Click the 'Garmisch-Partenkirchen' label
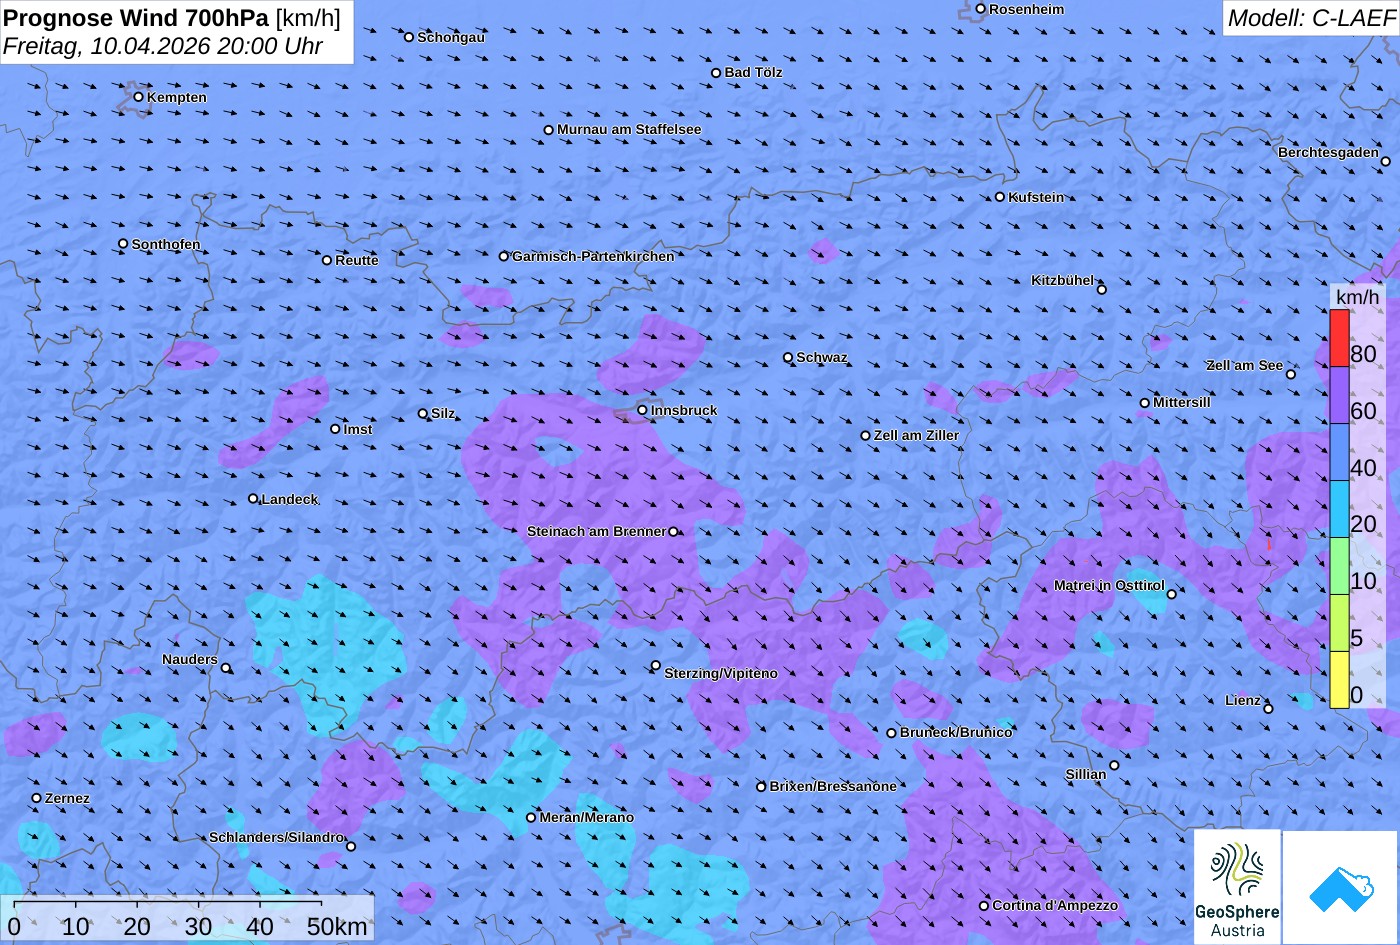 tap(593, 256)
